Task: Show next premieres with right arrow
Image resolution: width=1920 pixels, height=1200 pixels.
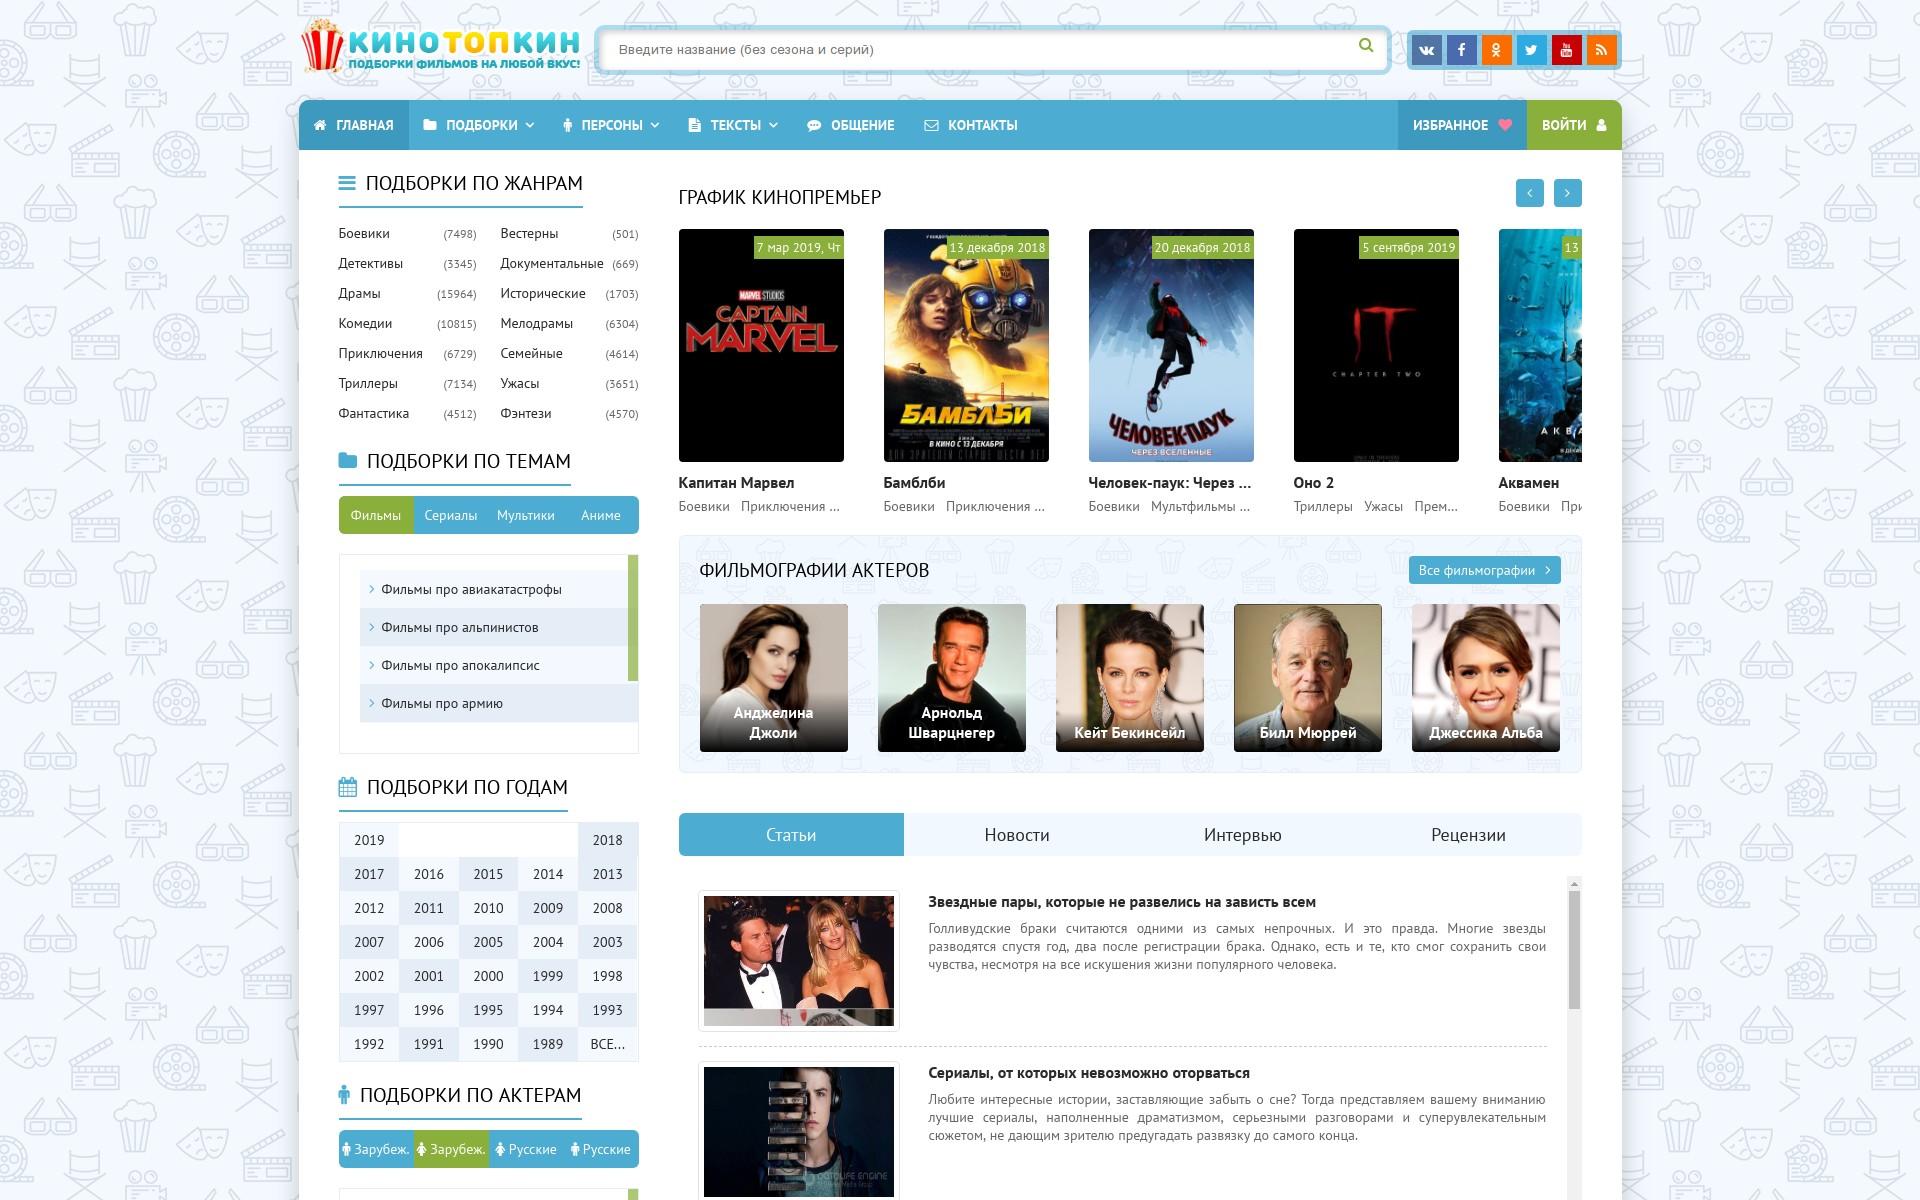Action: click(1567, 193)
